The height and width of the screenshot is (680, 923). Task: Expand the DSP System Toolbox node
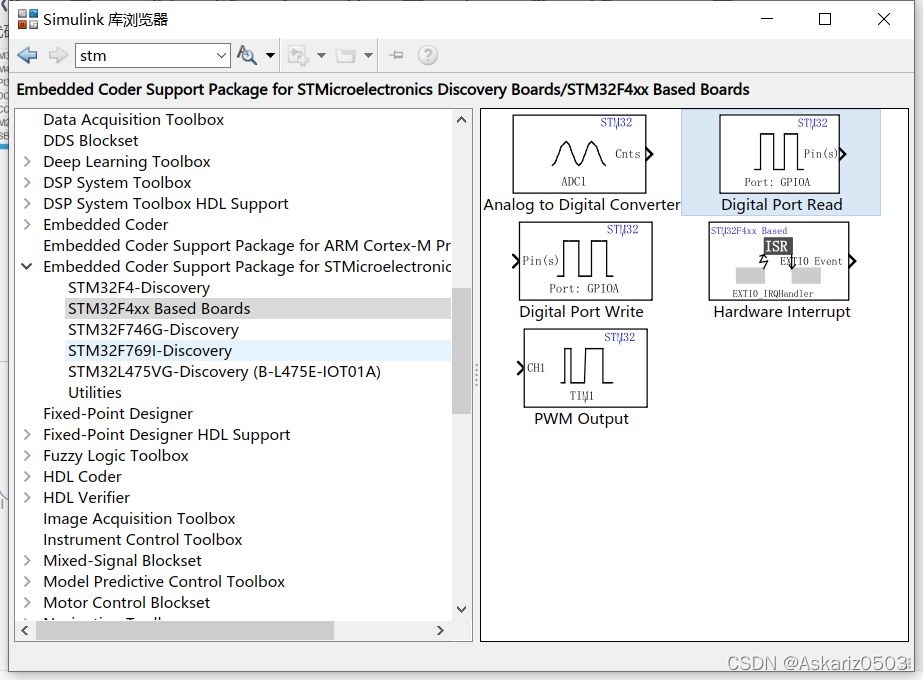coord(26,182)
